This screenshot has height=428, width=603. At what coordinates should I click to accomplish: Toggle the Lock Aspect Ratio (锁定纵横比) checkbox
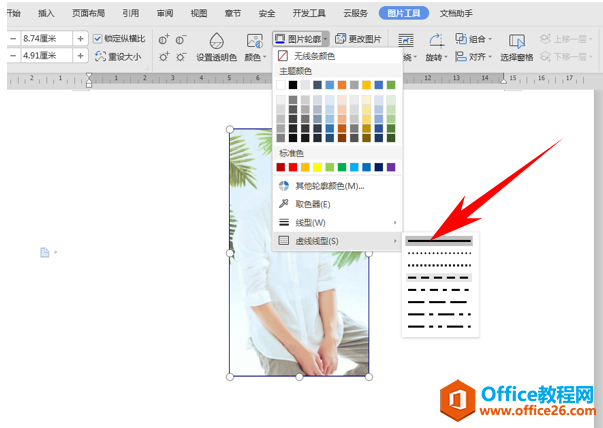[x=97, y=38]
